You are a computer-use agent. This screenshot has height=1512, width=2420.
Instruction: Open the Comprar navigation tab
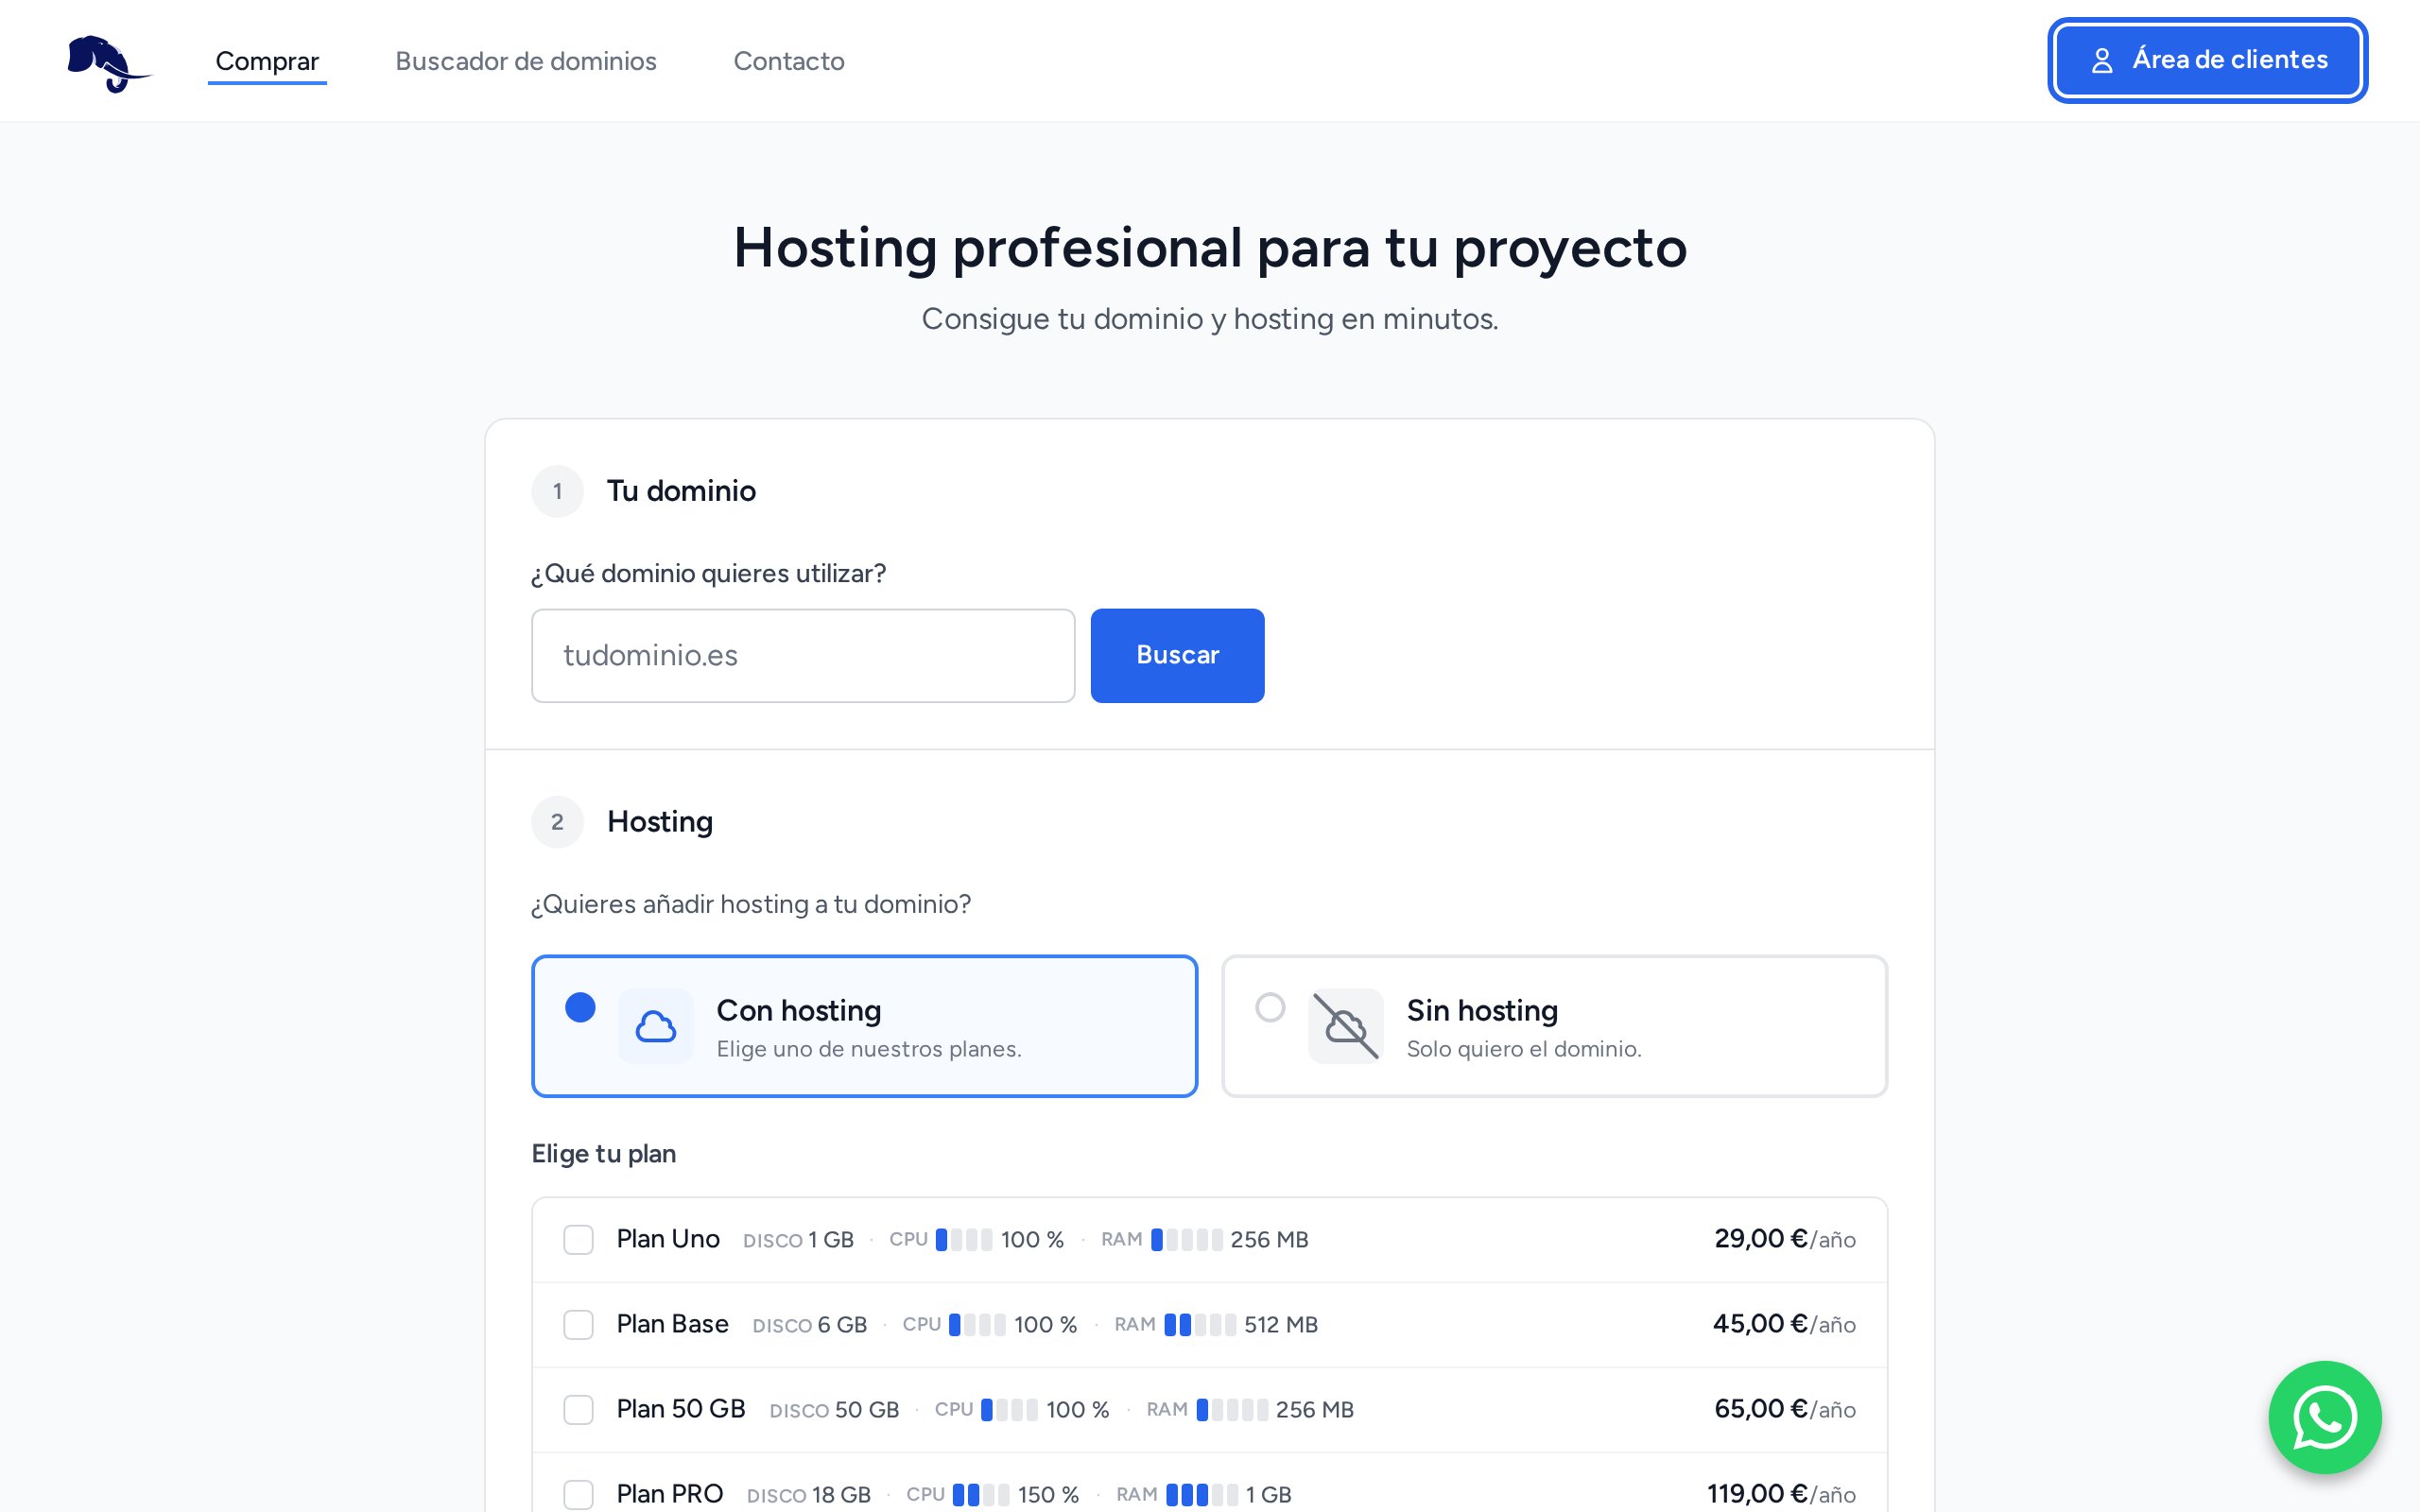267,61
